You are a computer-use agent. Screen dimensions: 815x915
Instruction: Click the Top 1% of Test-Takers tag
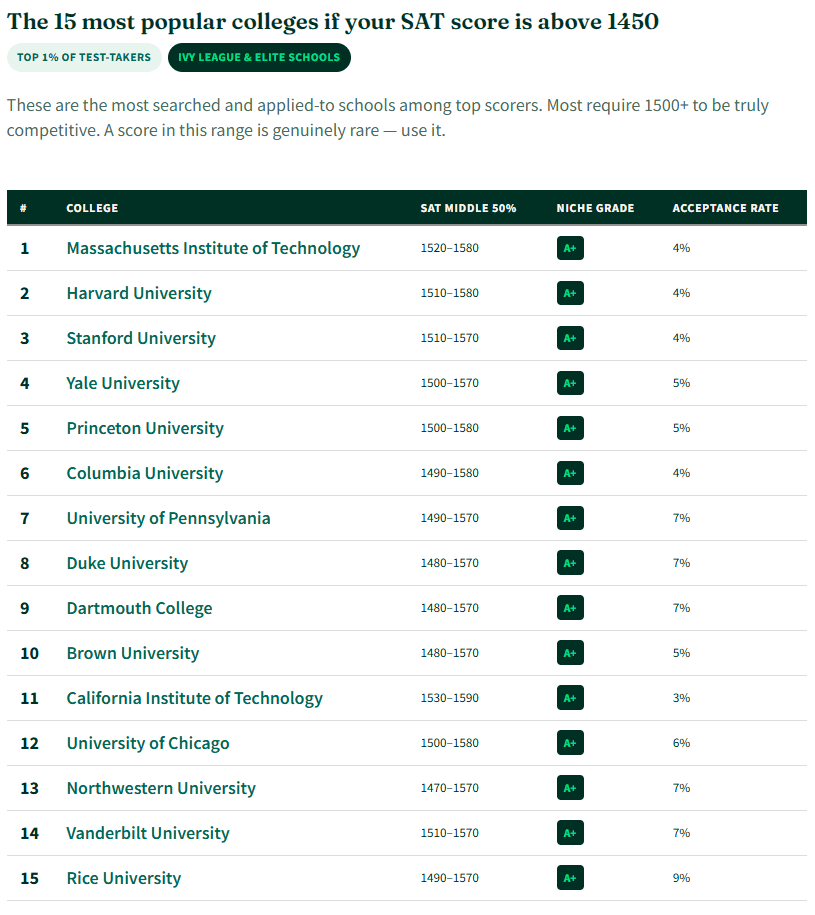tap(84, 57)
